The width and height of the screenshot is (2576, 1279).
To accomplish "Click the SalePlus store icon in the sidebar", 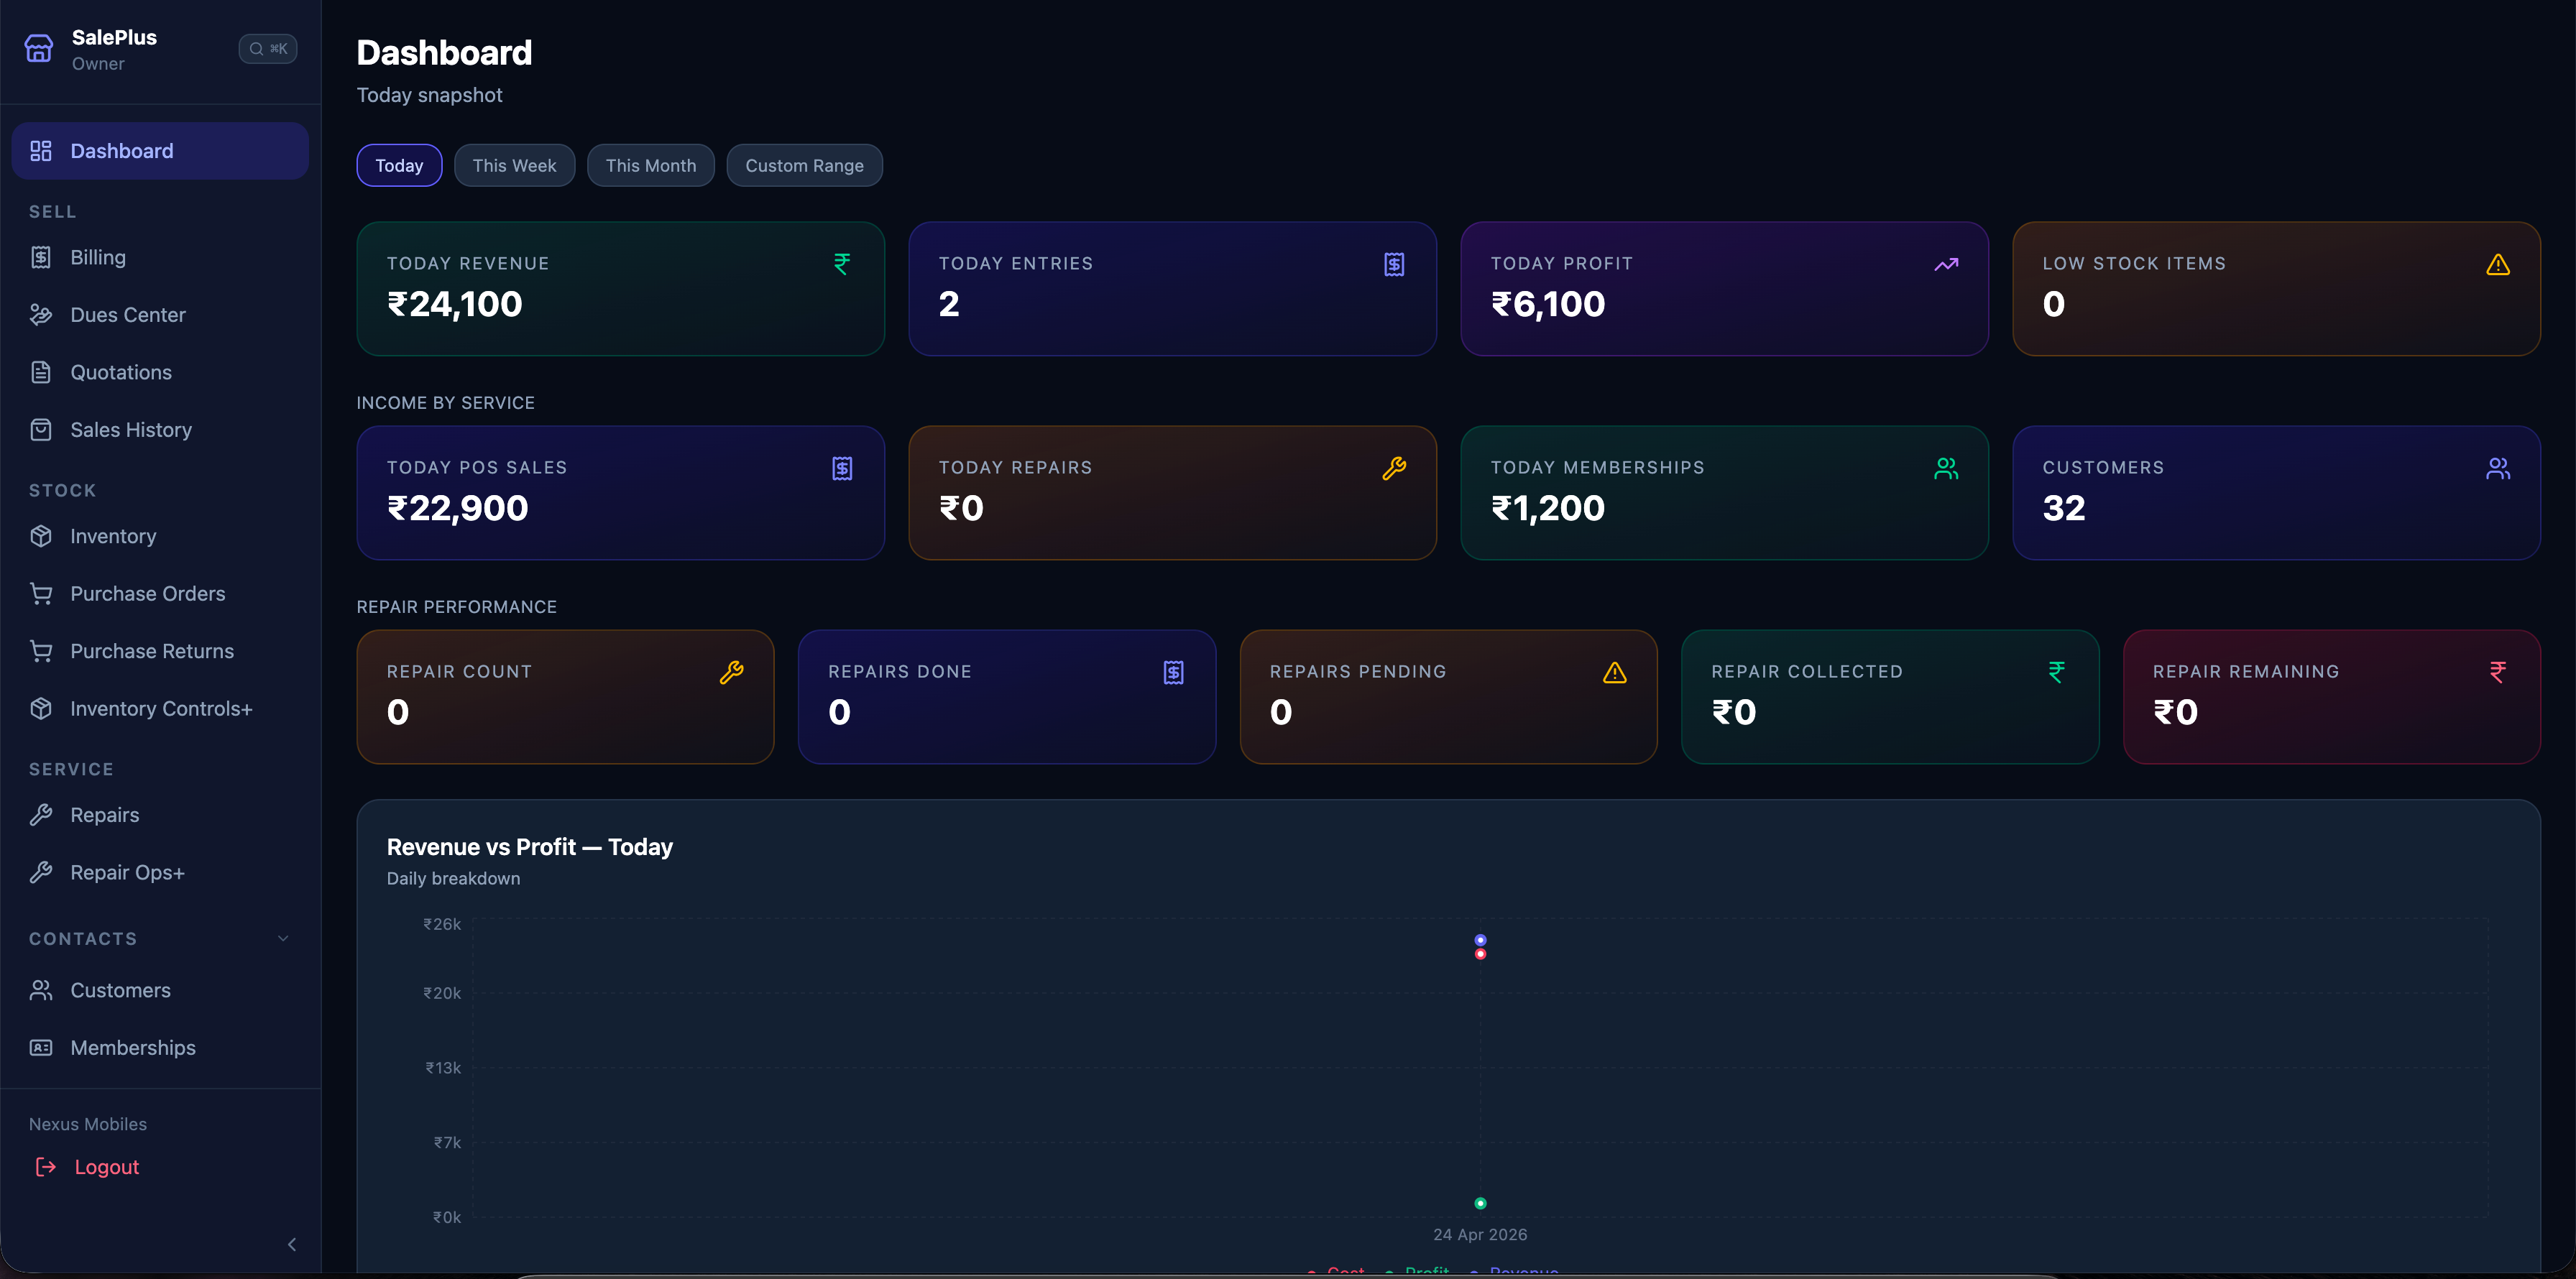I will [38, 47].
